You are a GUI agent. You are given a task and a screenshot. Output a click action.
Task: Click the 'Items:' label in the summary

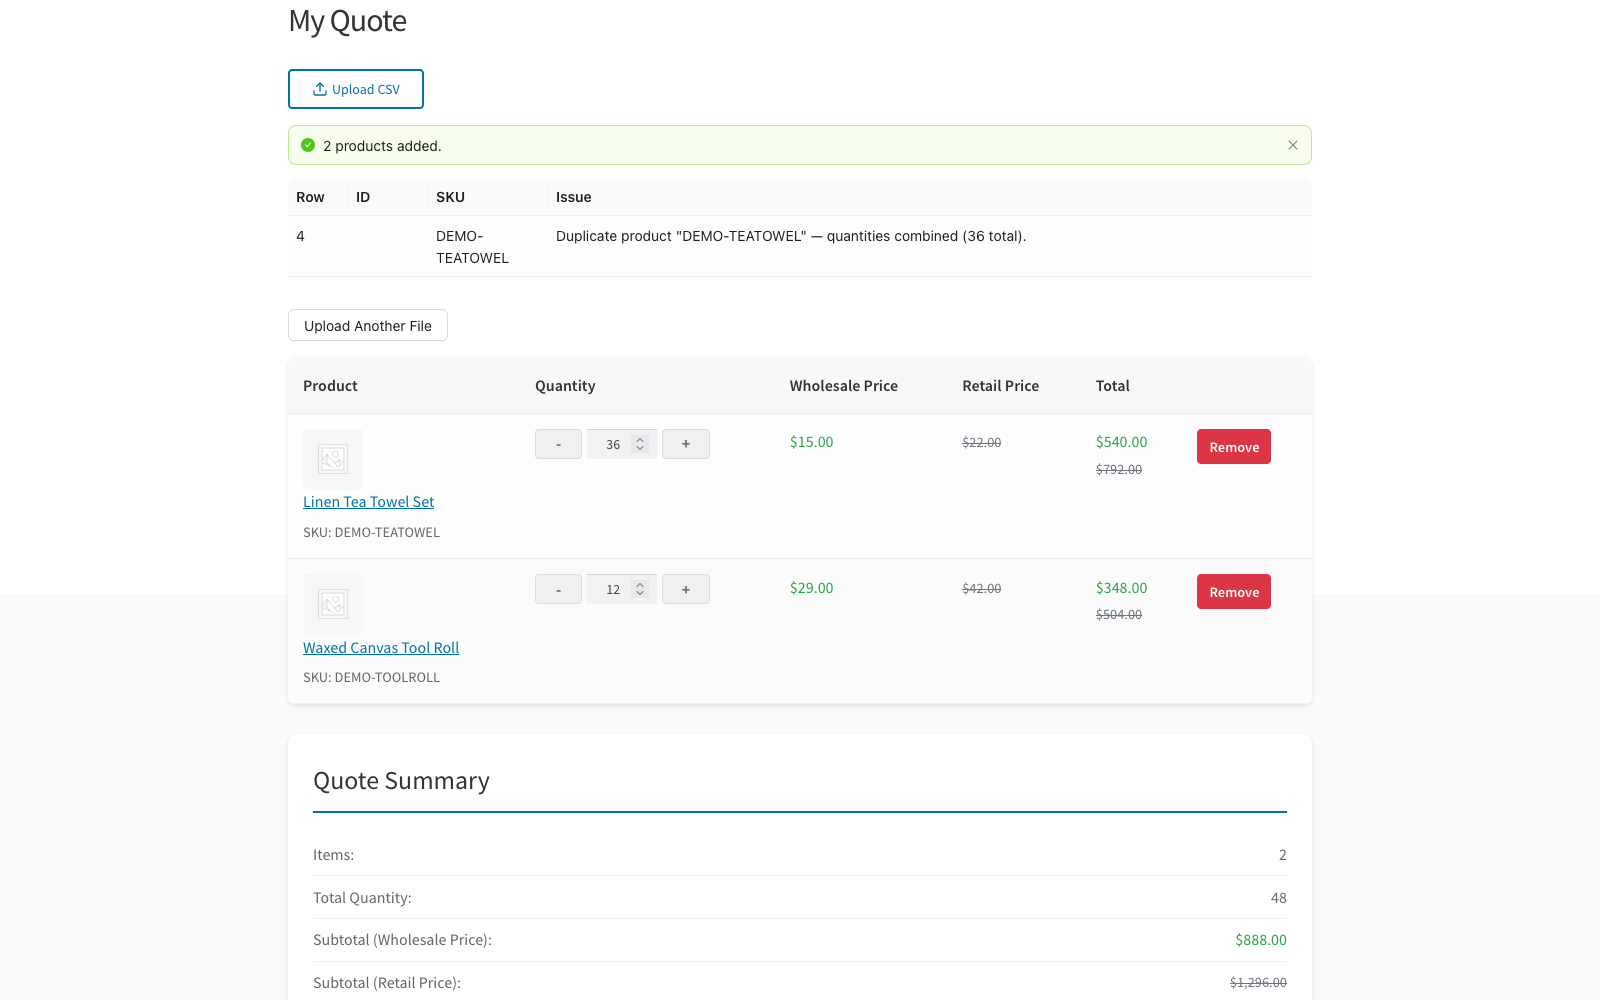tap(333, 855)
